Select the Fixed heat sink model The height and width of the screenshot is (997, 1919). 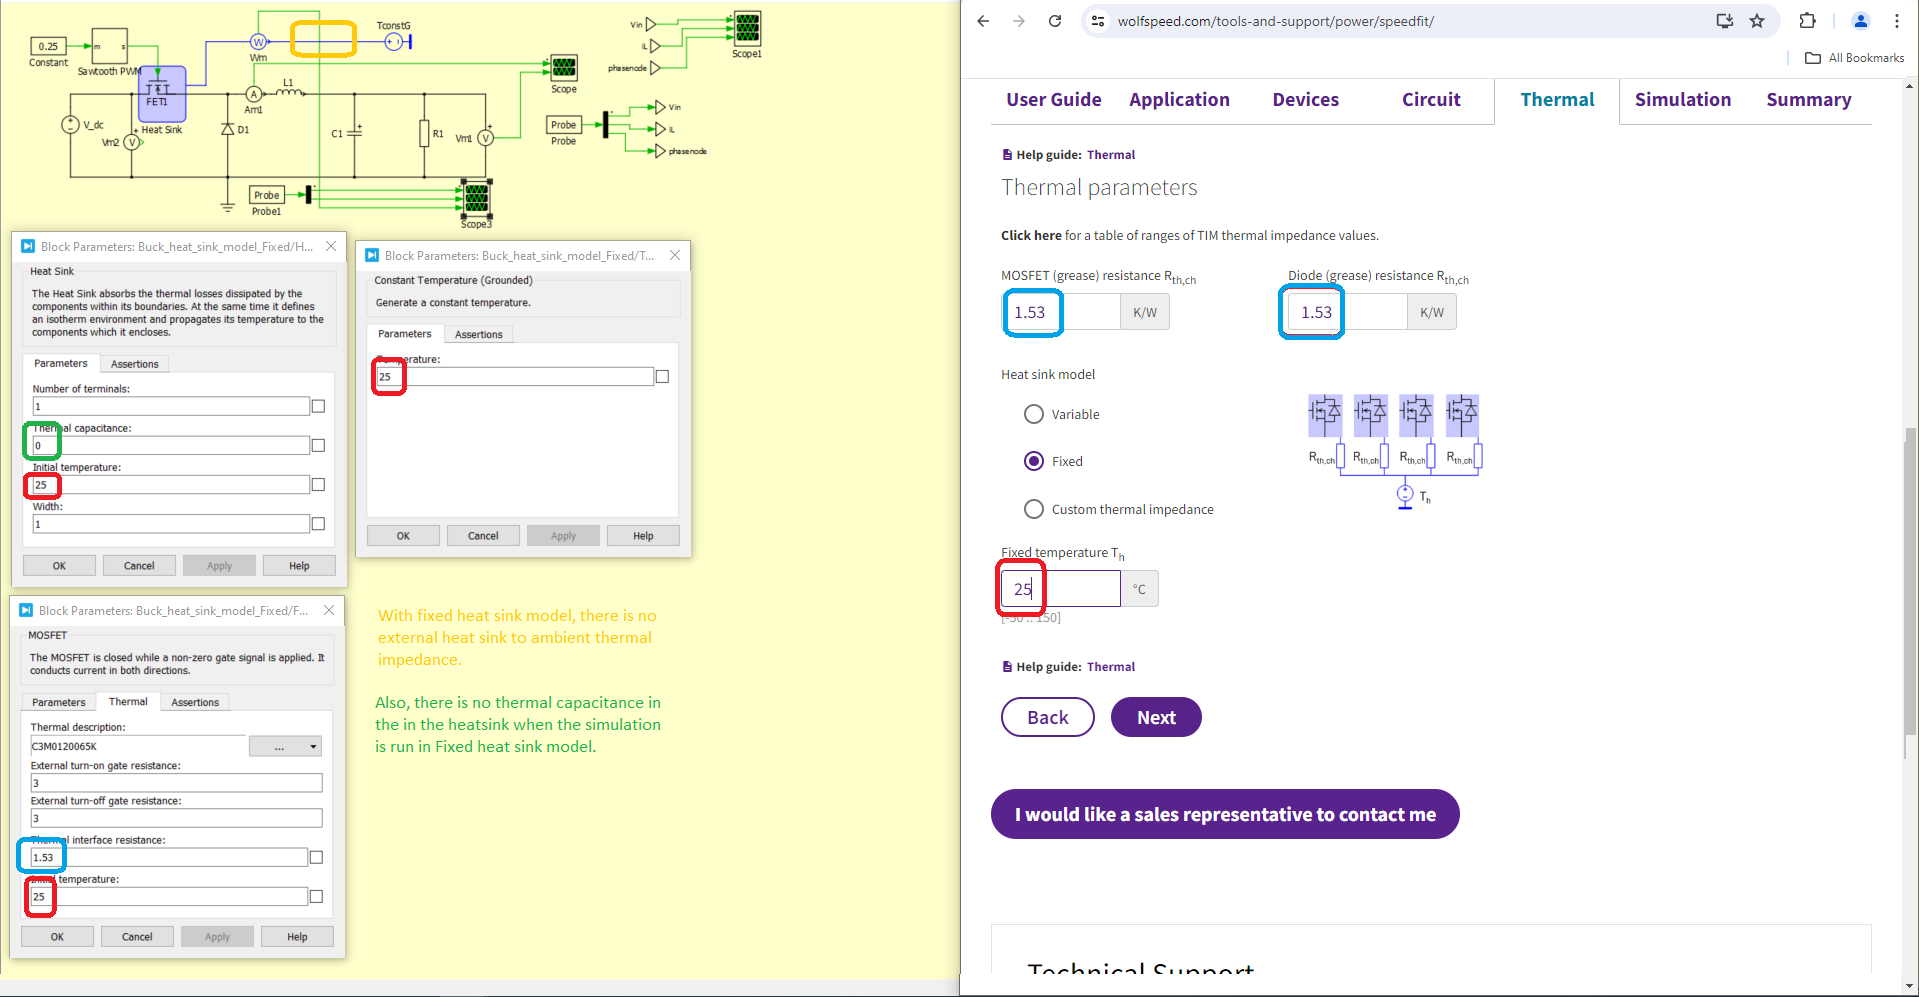1034,461
